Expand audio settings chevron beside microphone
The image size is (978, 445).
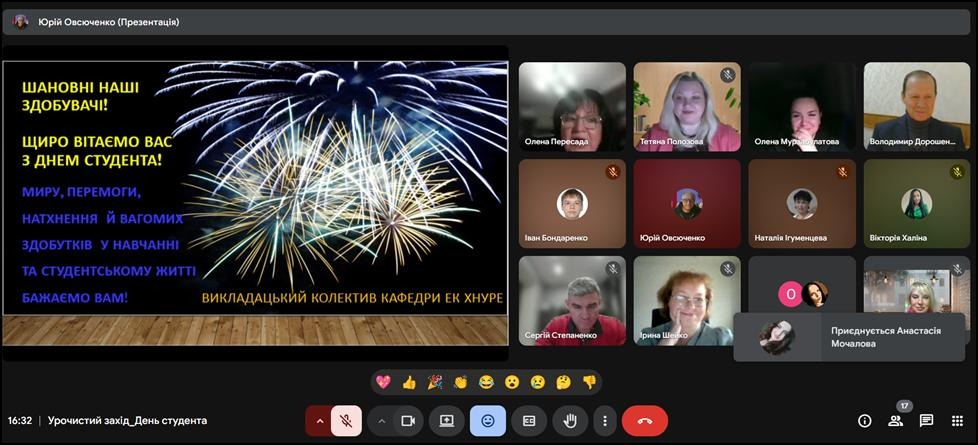pyautogui.click(x=320, y=421)
